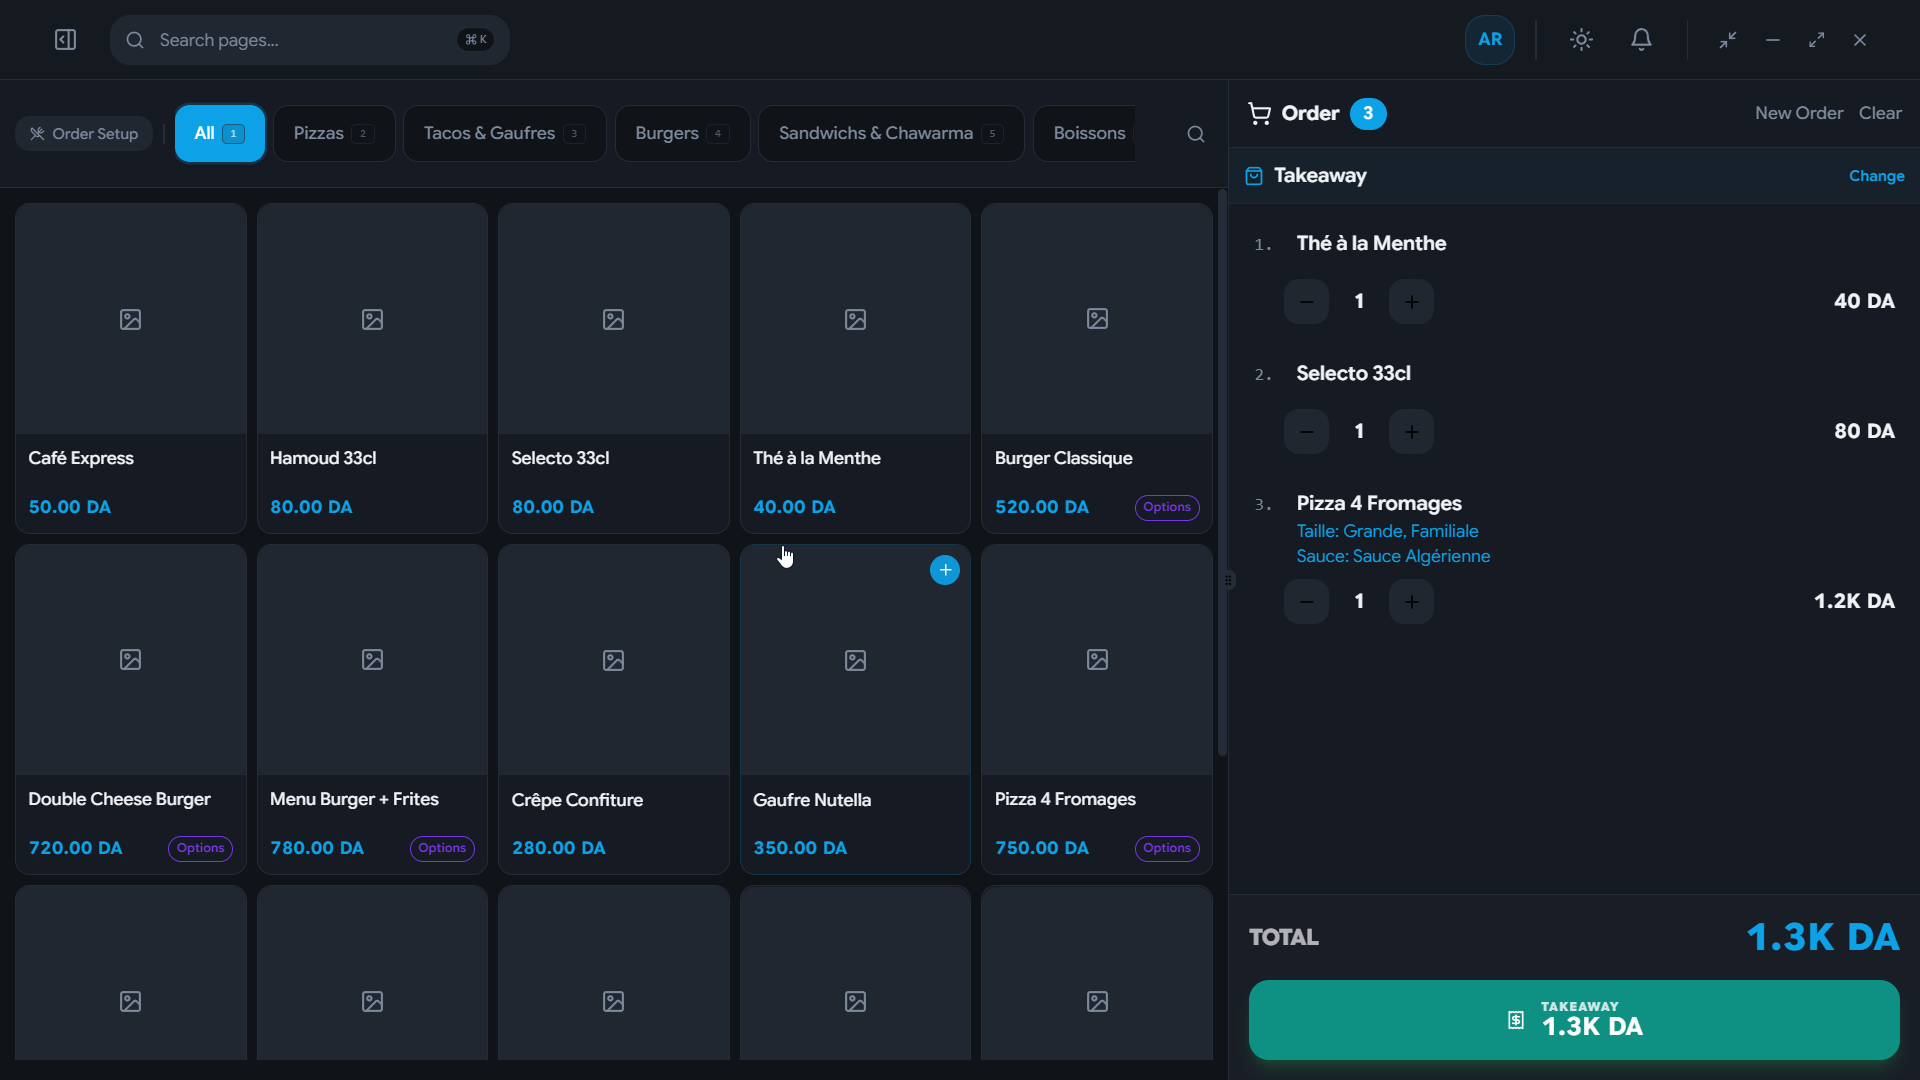Select the Boissons category tab
This screenshot has height=1080, width=1920.
pyautogui.click(x=1085, y=133)
